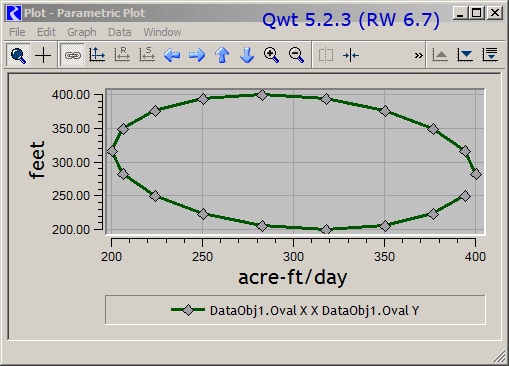Pan the plot right with blue arrow
The width and height of the screenshot is (509, 366).
pos(197,55)
